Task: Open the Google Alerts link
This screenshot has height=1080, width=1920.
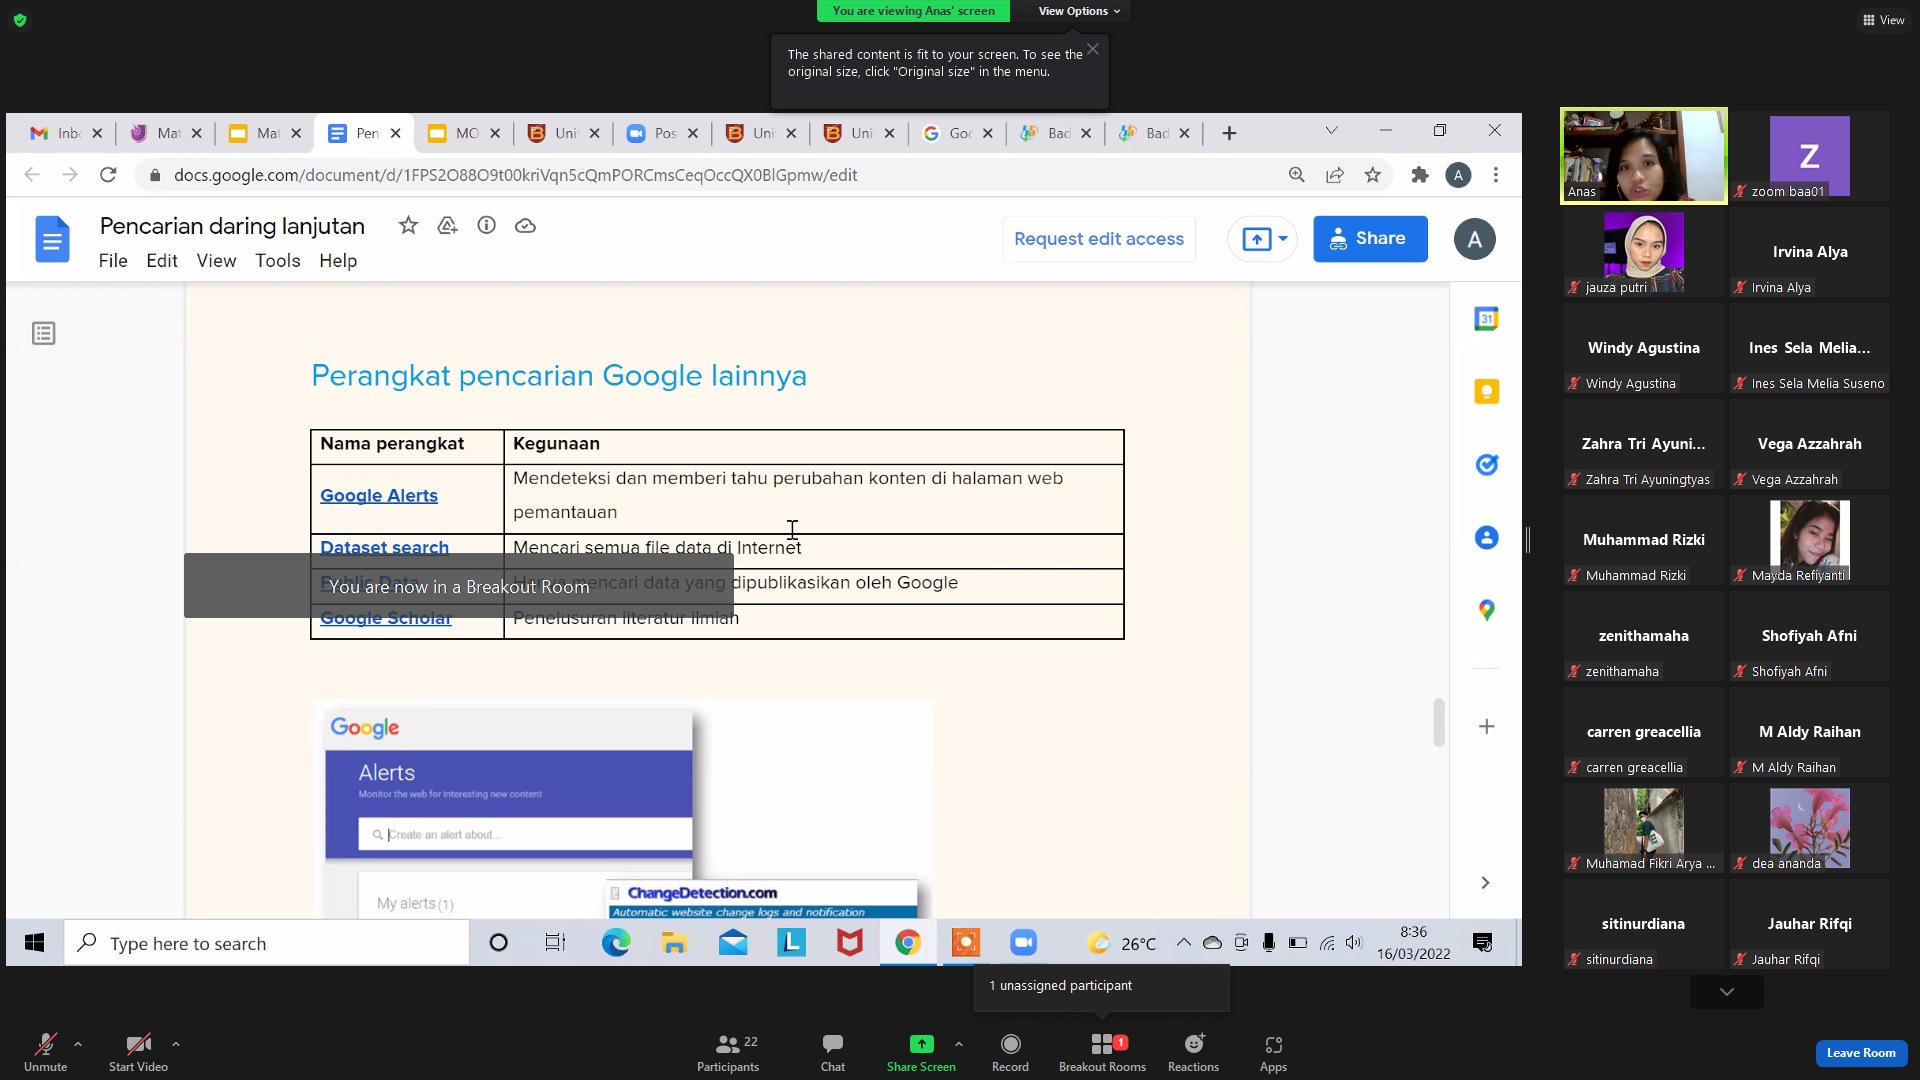Action: click(x=379, y=496)
